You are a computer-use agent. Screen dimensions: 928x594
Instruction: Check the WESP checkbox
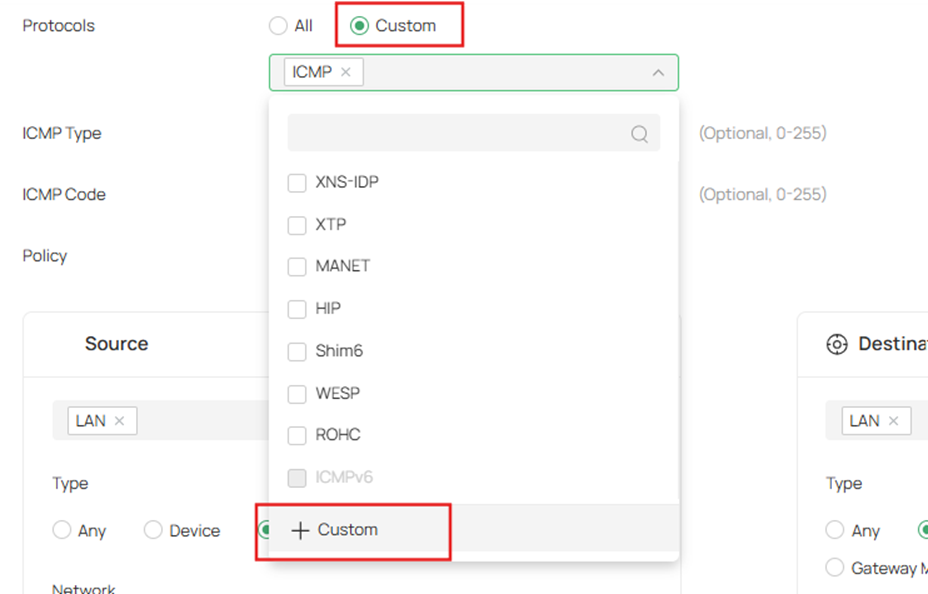point(297,393)
